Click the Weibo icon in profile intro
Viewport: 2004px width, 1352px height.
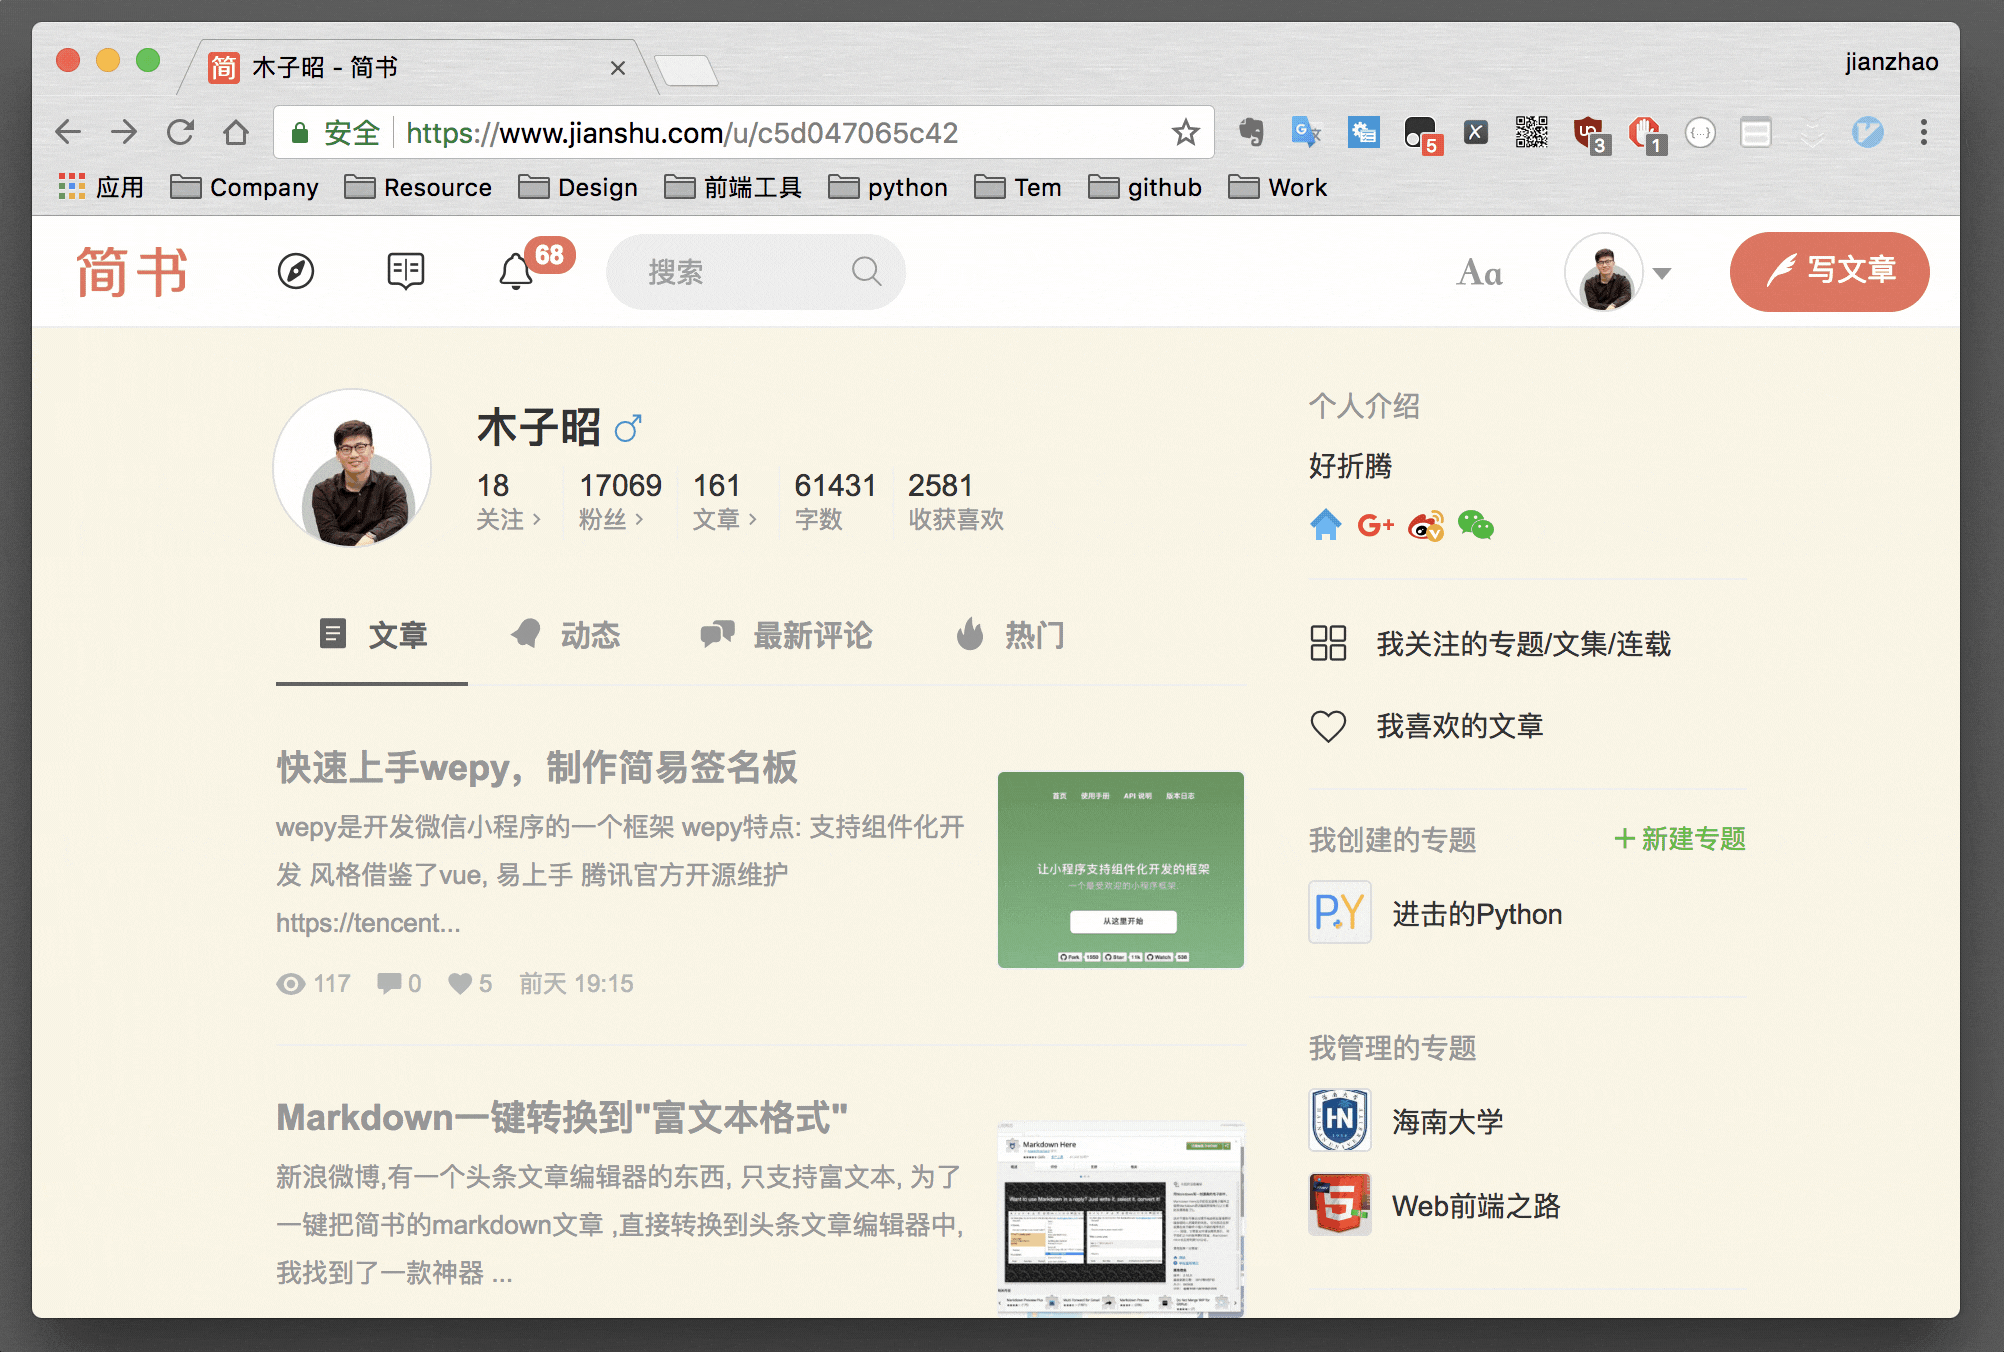[x=1426, y=525]
